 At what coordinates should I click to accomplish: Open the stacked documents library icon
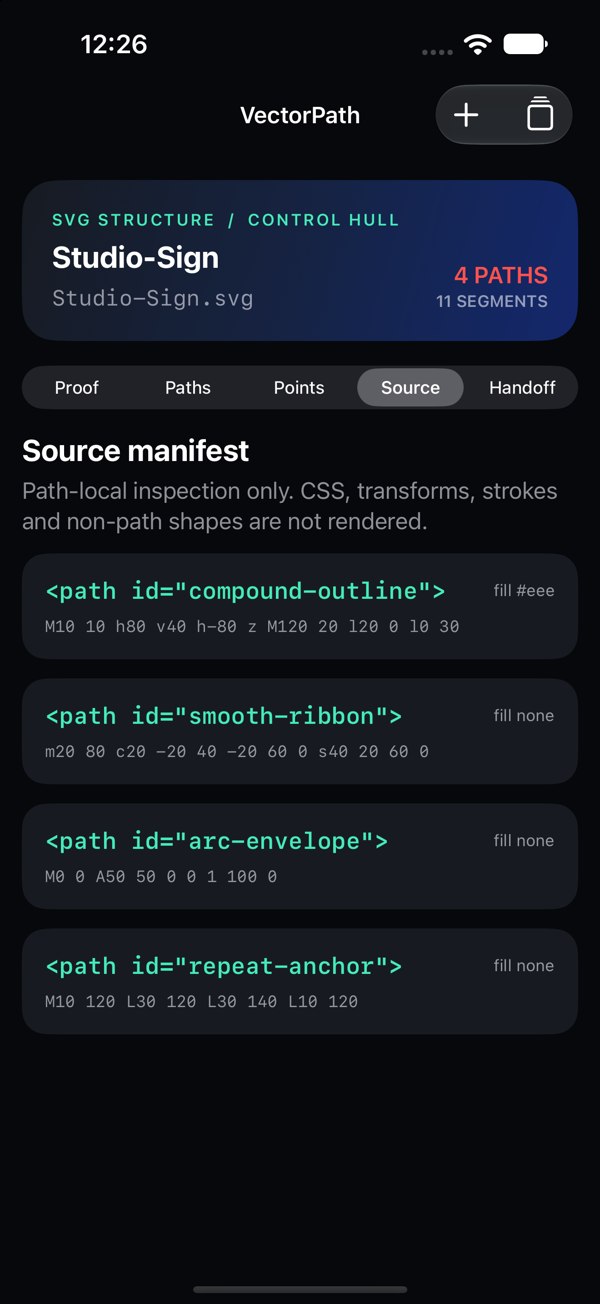[540, 114]
